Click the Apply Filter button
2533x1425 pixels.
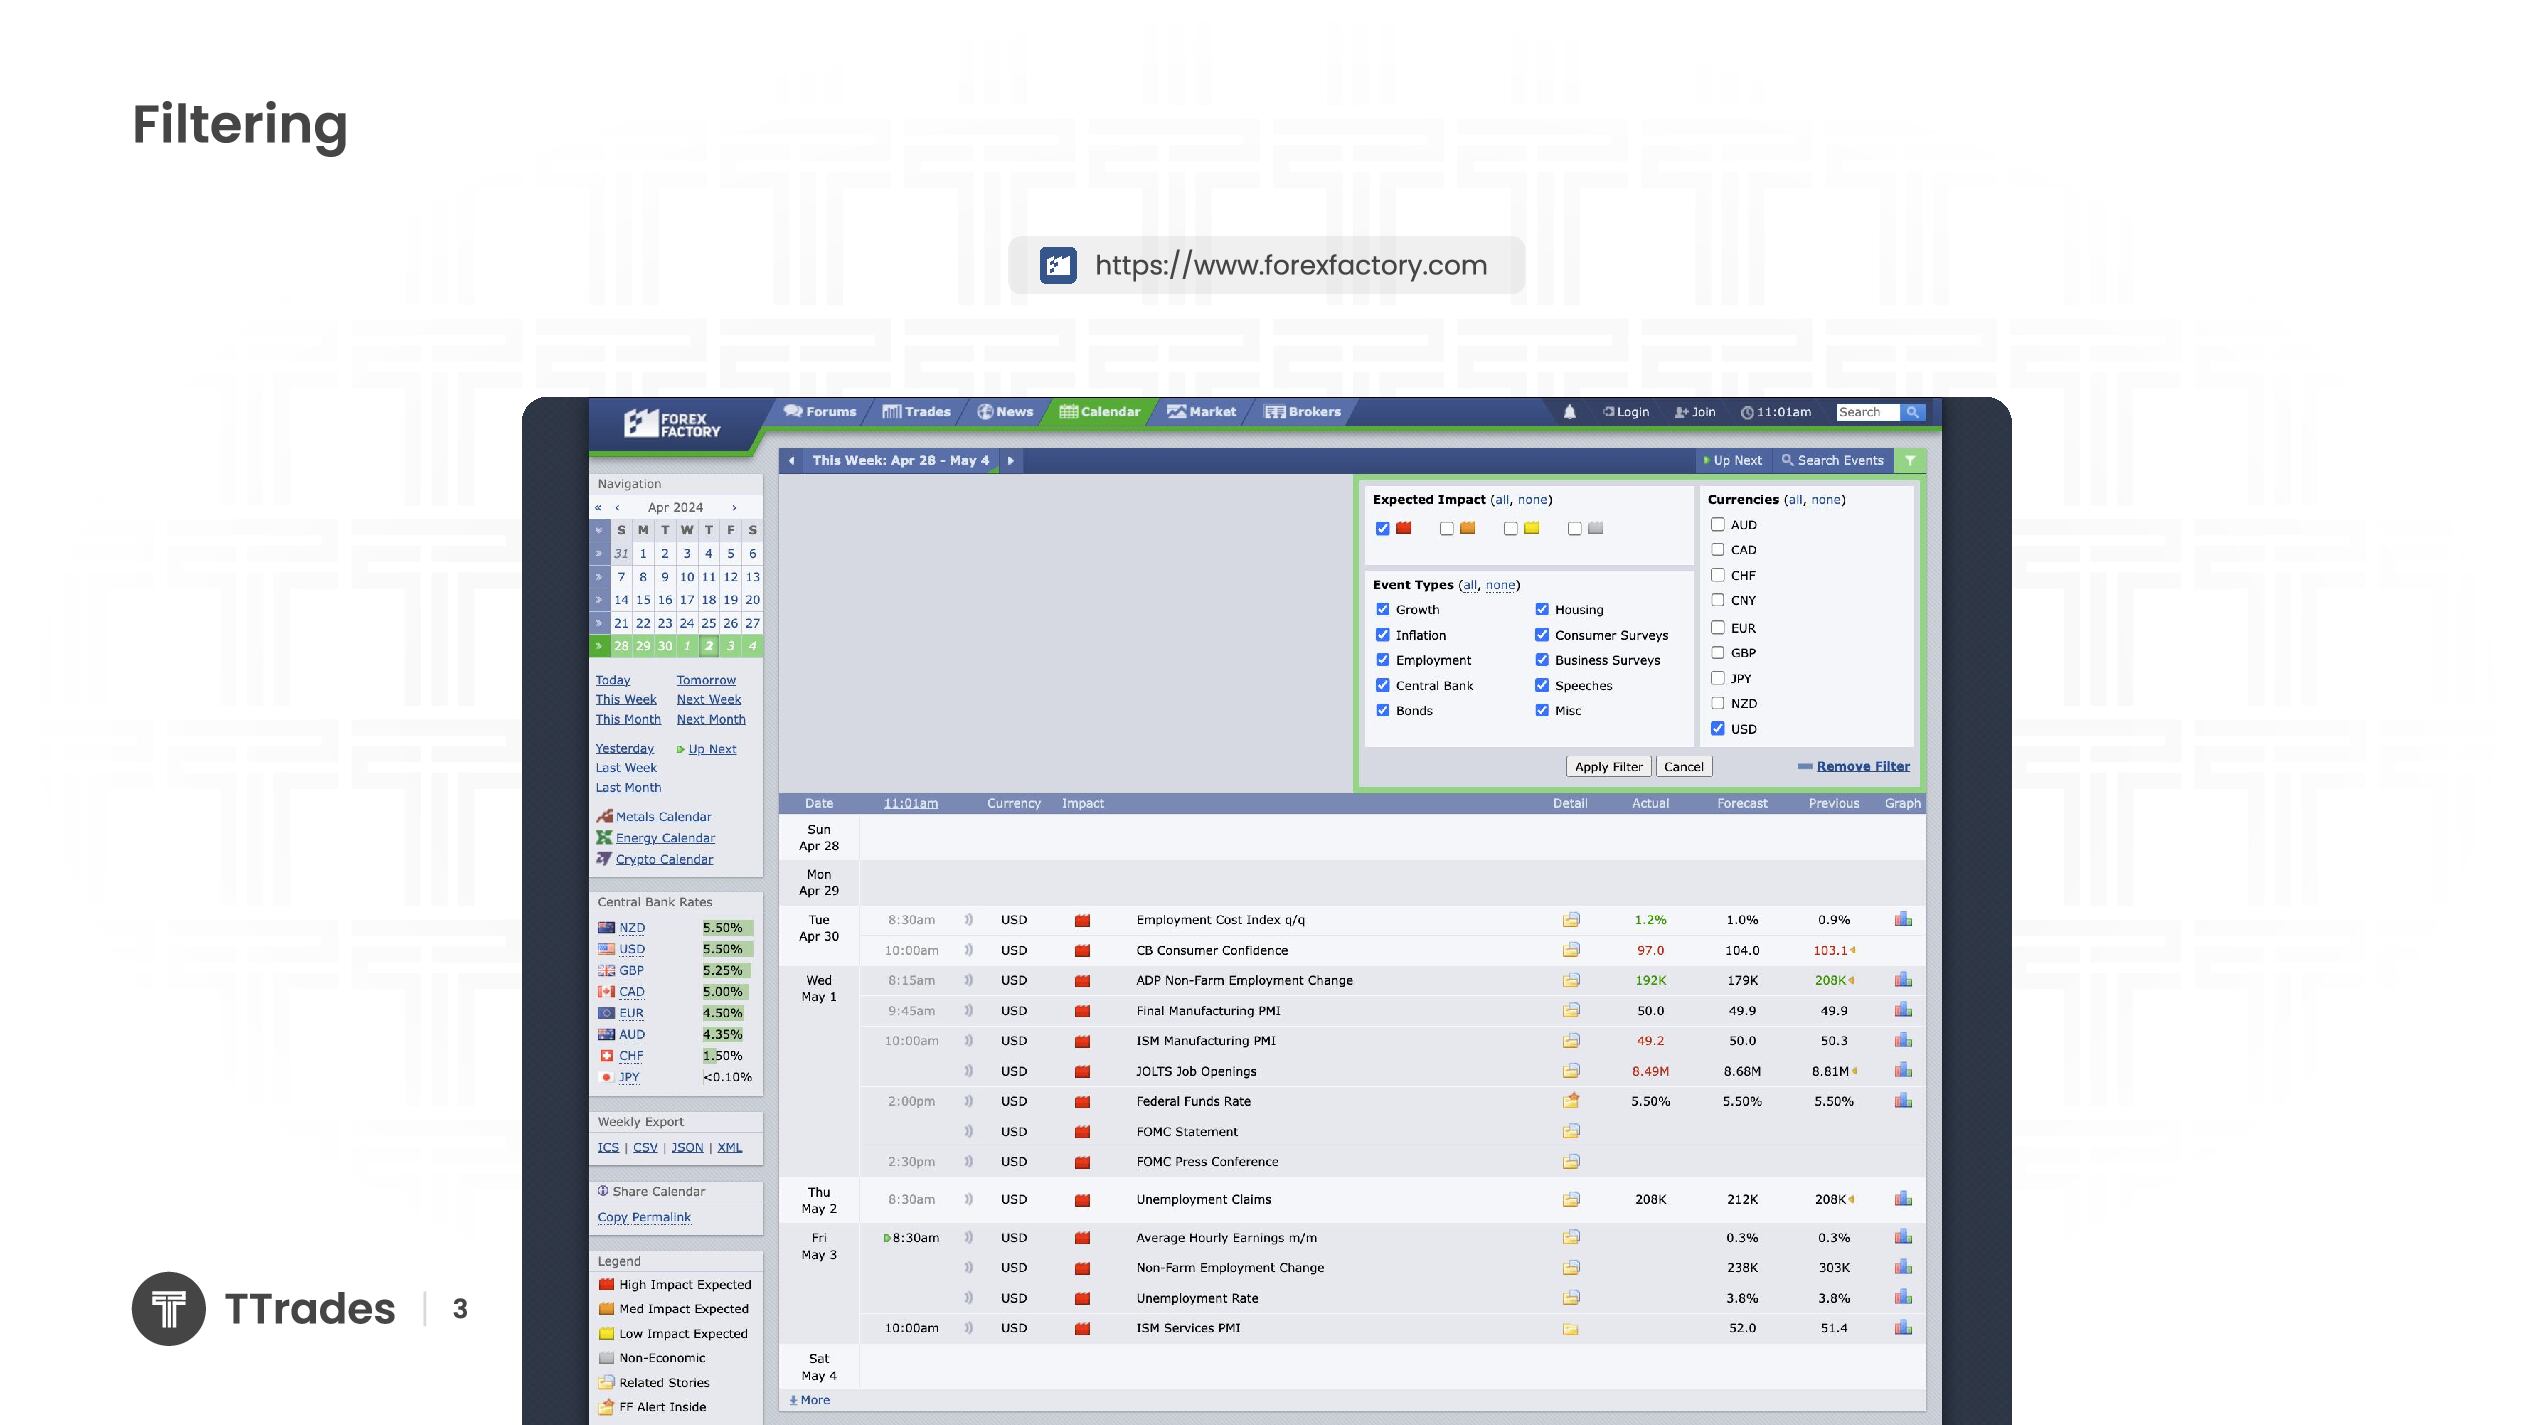pos(1608,767)
